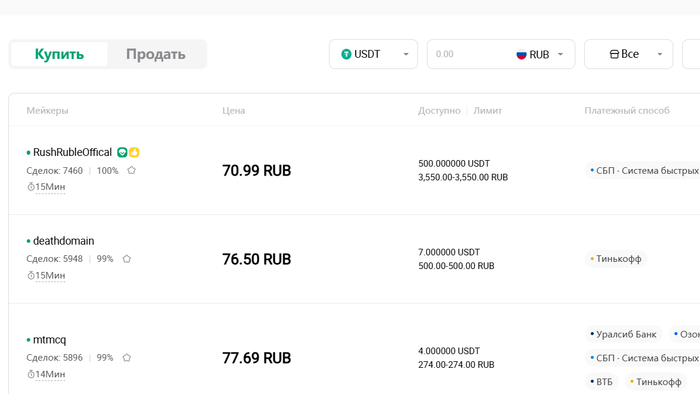Open the RushRubleOffical maker profile
This screenshot has width=700, height=394.
point(72,153)
